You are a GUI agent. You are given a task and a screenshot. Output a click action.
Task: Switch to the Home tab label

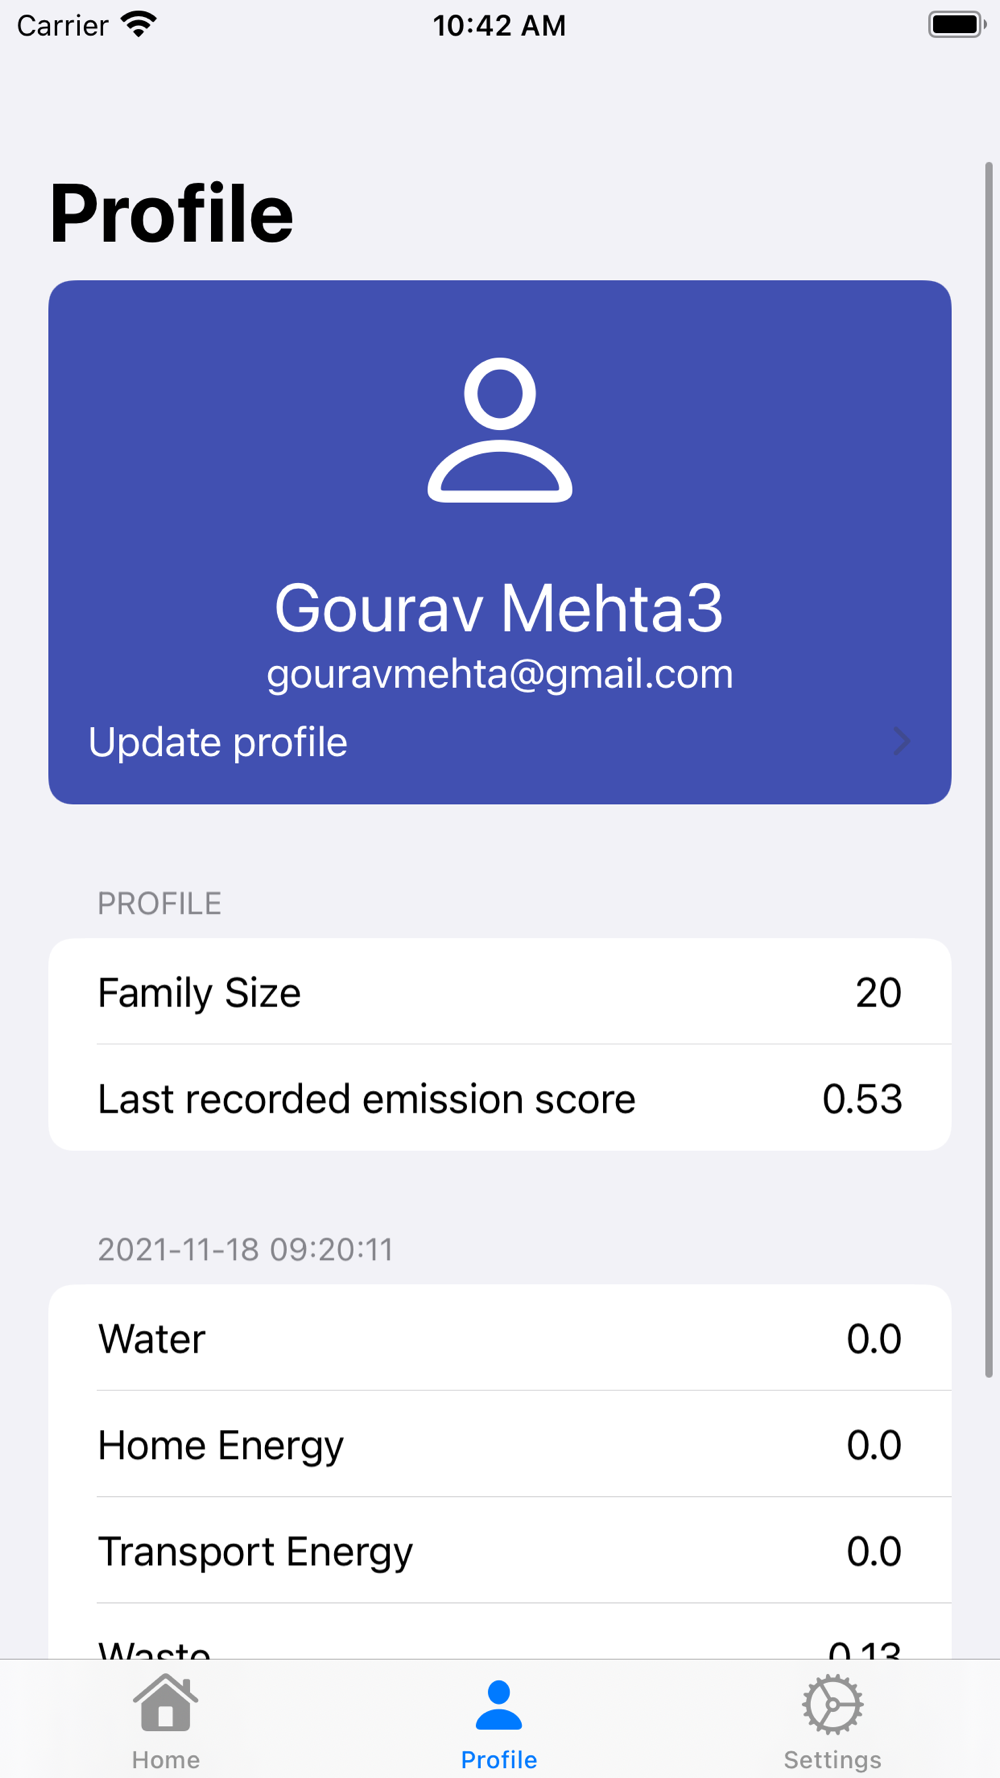166,1759
